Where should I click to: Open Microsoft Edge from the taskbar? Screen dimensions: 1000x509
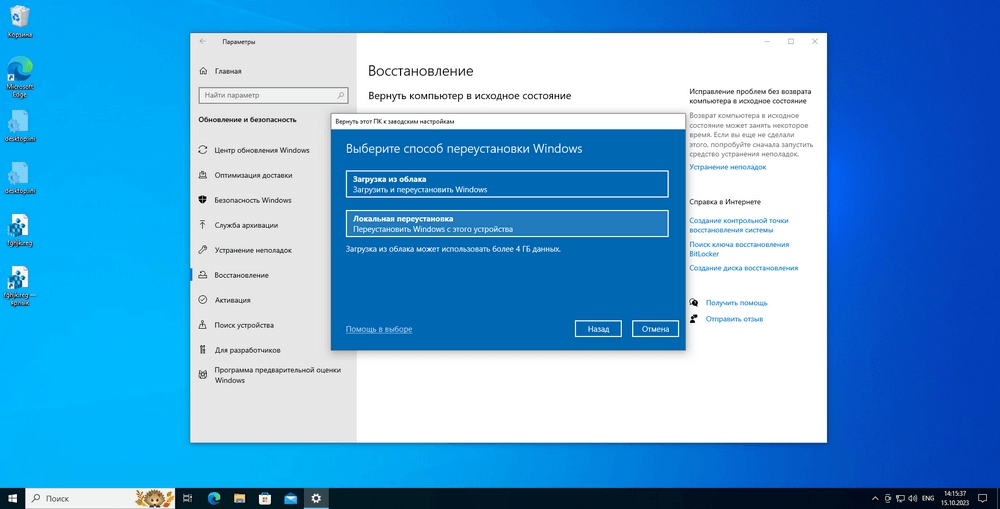213,498
